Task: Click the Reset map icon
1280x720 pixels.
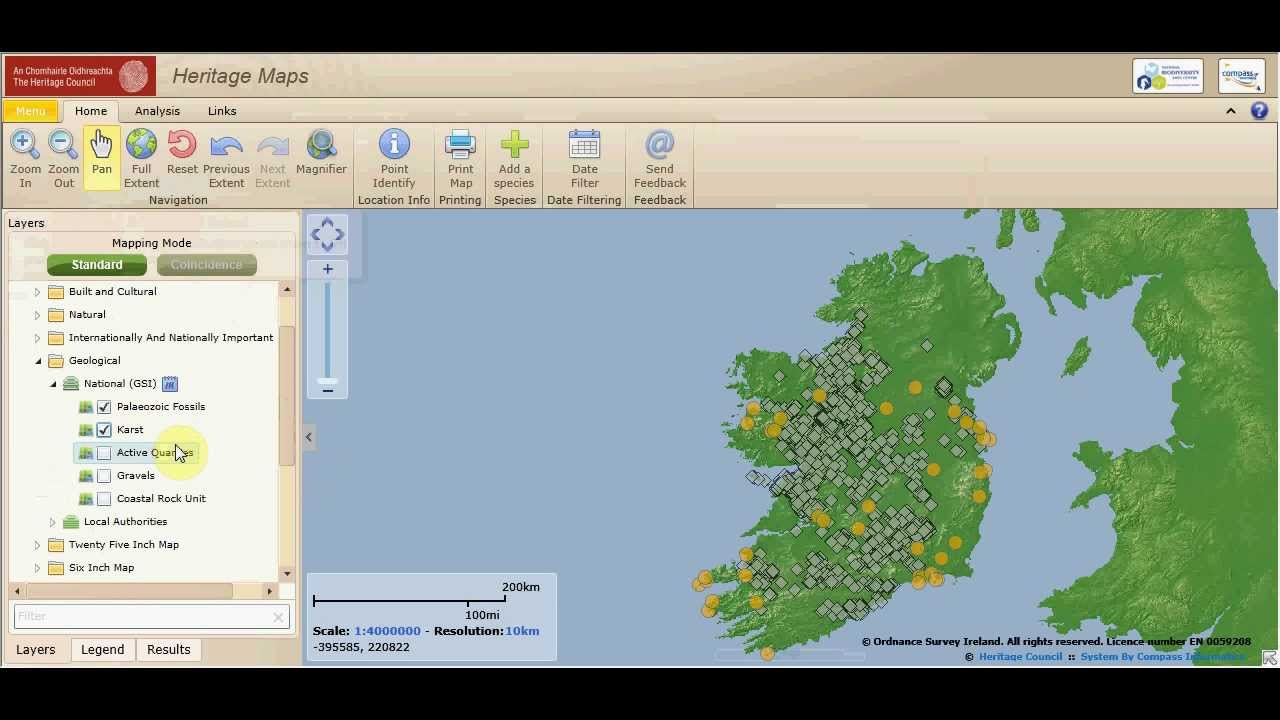Action: click(182, 152)
